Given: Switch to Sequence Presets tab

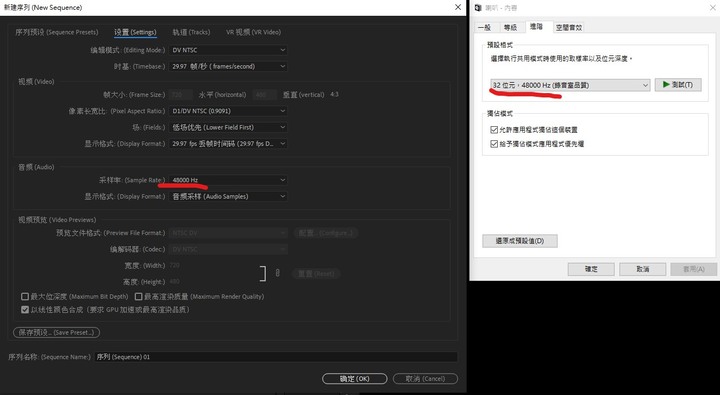Looking at the screenshot, I should click(56, 32).
